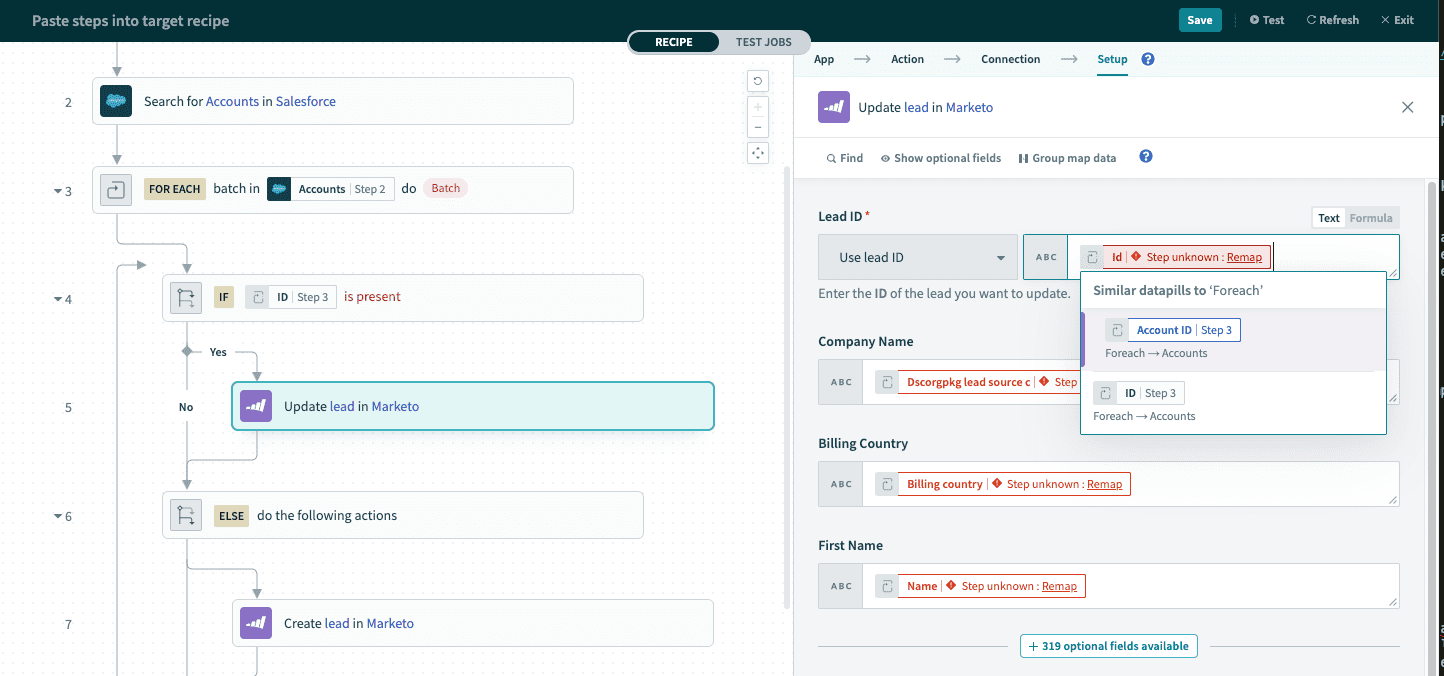Click the Find magnifier in the Setup toolbar

(843, 157)
